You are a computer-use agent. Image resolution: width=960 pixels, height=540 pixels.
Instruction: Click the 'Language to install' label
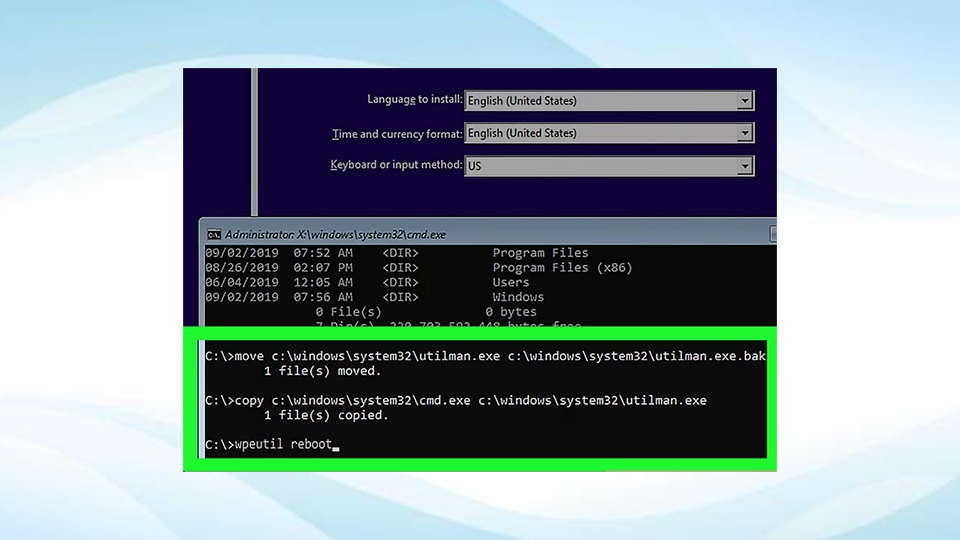414,100
